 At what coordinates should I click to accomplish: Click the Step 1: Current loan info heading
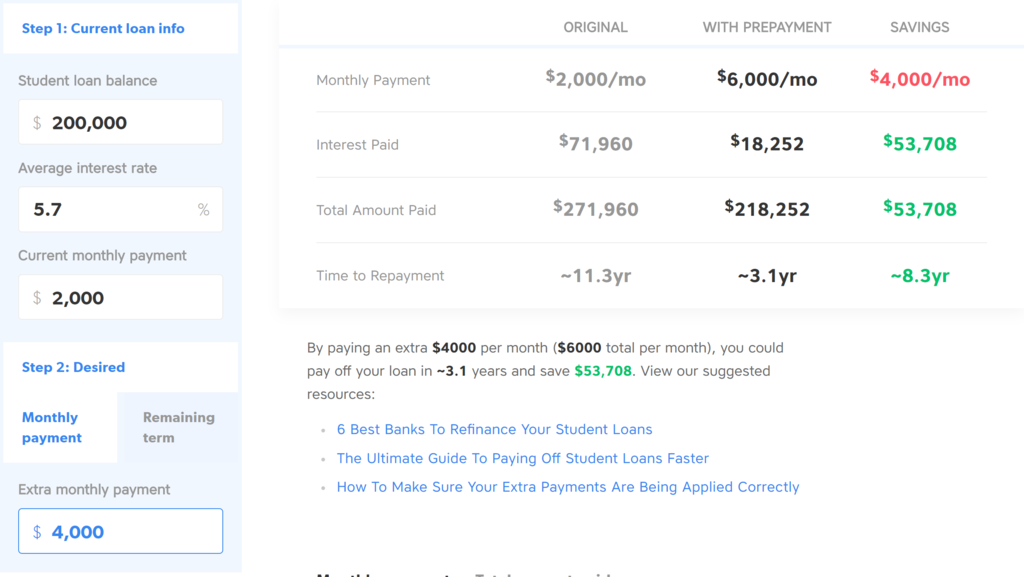point(103,29)
